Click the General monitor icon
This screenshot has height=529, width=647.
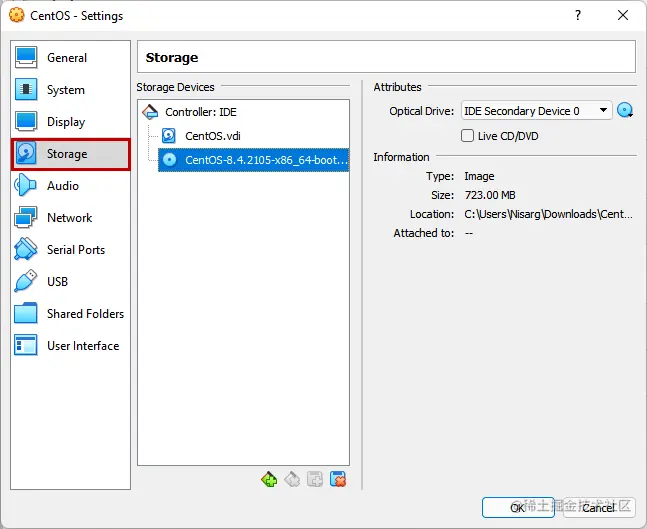point(26,57)
